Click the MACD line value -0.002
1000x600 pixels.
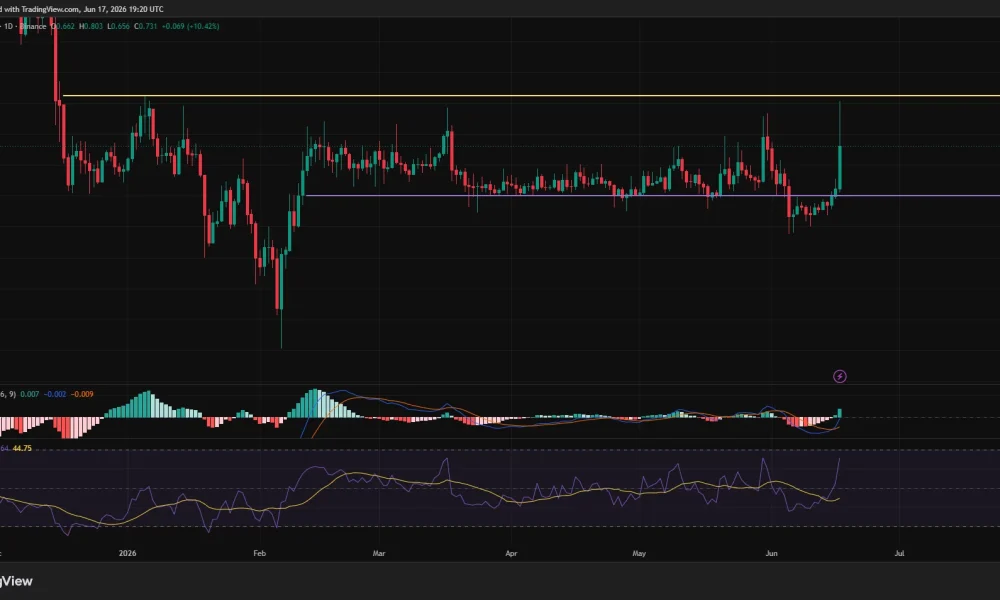55,394
